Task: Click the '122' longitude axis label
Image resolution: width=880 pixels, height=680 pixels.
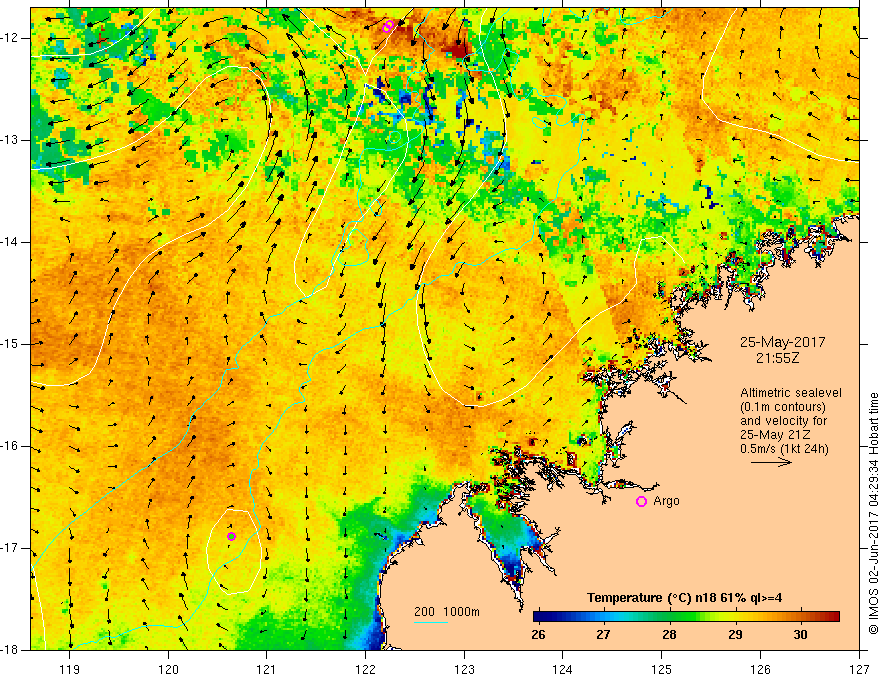Action: (x=365, y=669)
